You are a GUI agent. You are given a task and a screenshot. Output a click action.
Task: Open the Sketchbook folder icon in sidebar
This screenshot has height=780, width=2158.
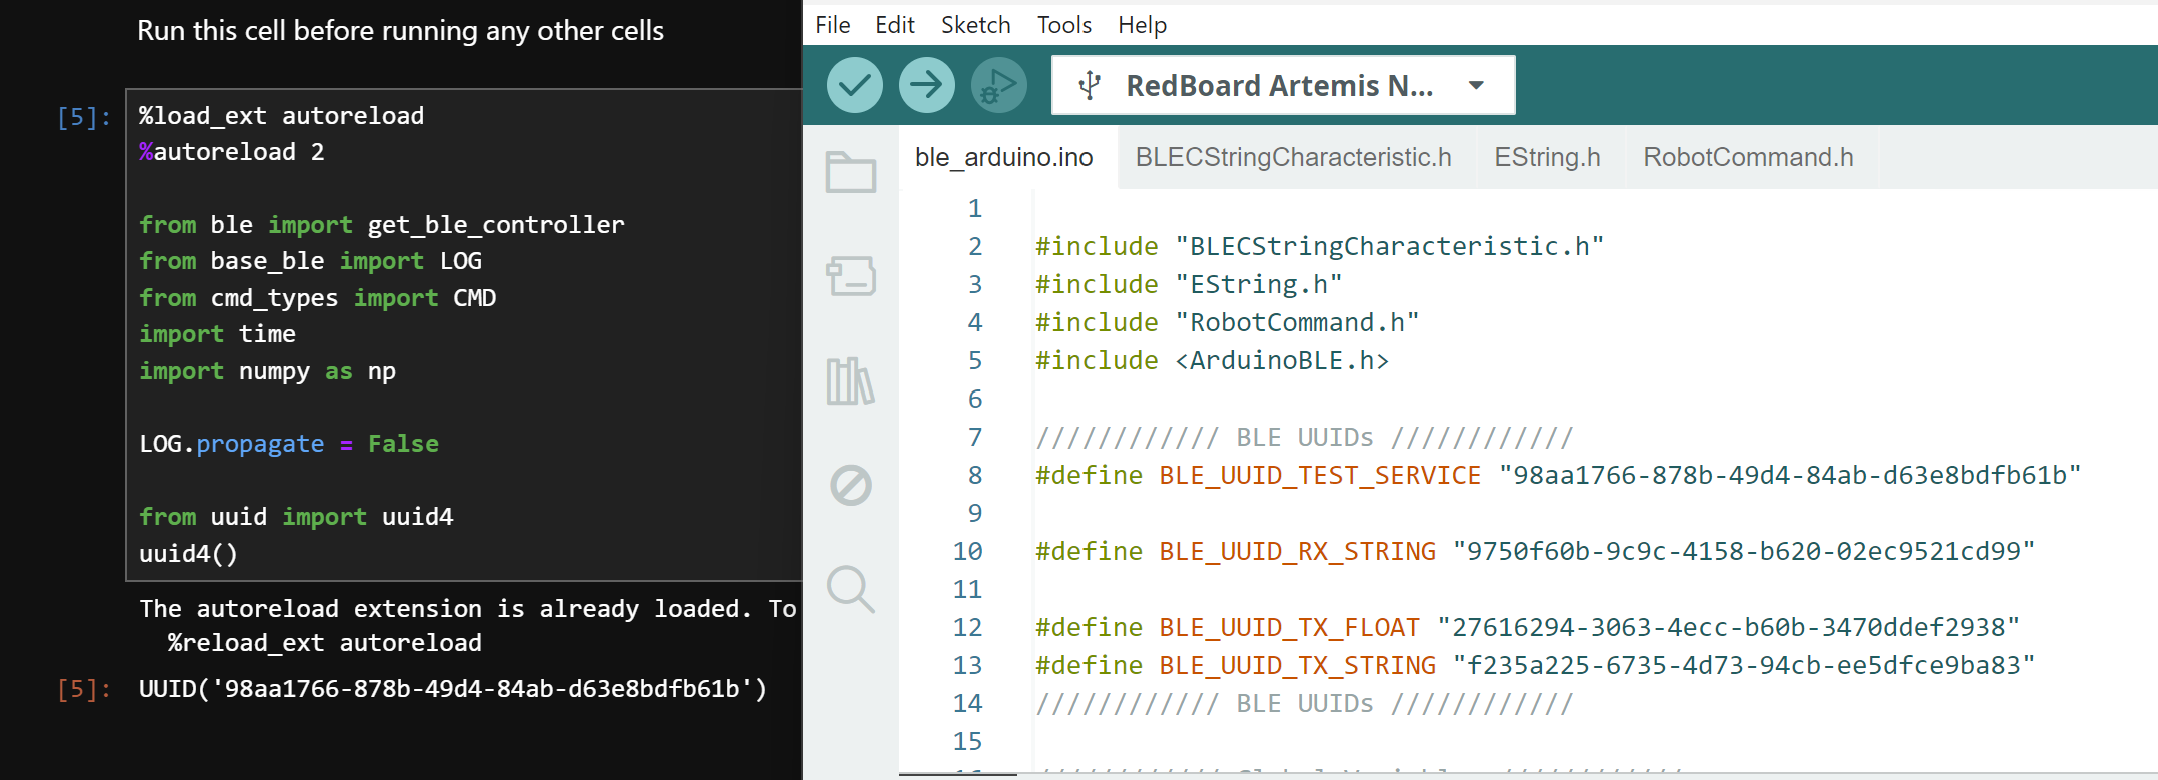[x=851, y=172]
